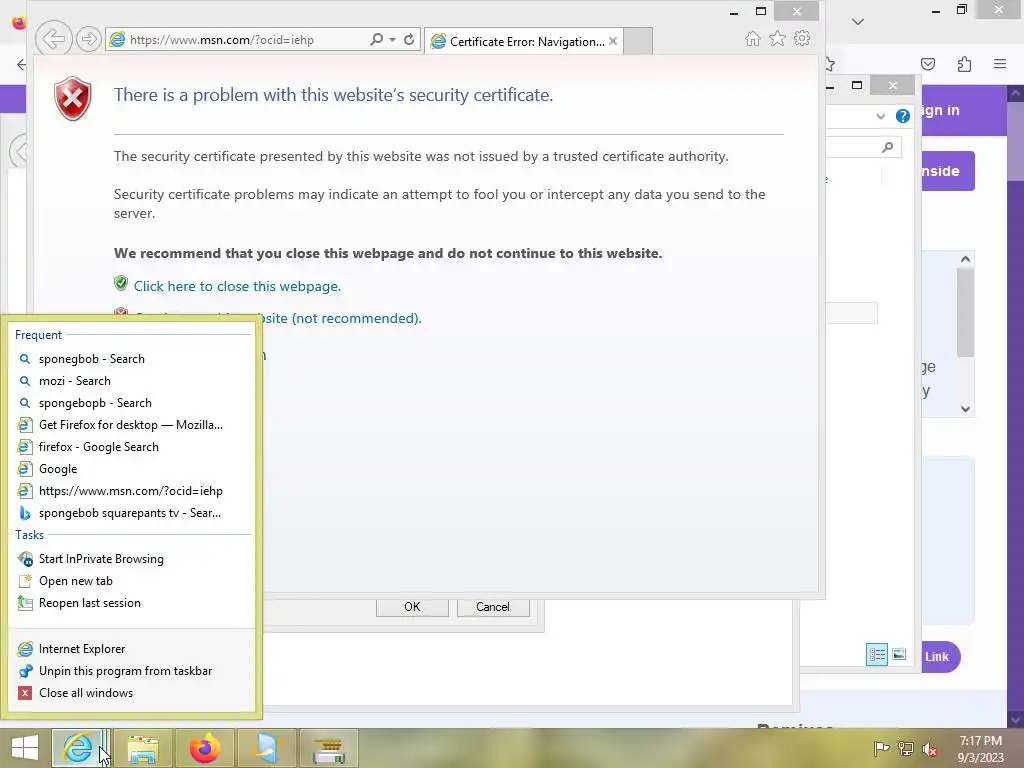Click the details view icon in background window

click(876, 654)
